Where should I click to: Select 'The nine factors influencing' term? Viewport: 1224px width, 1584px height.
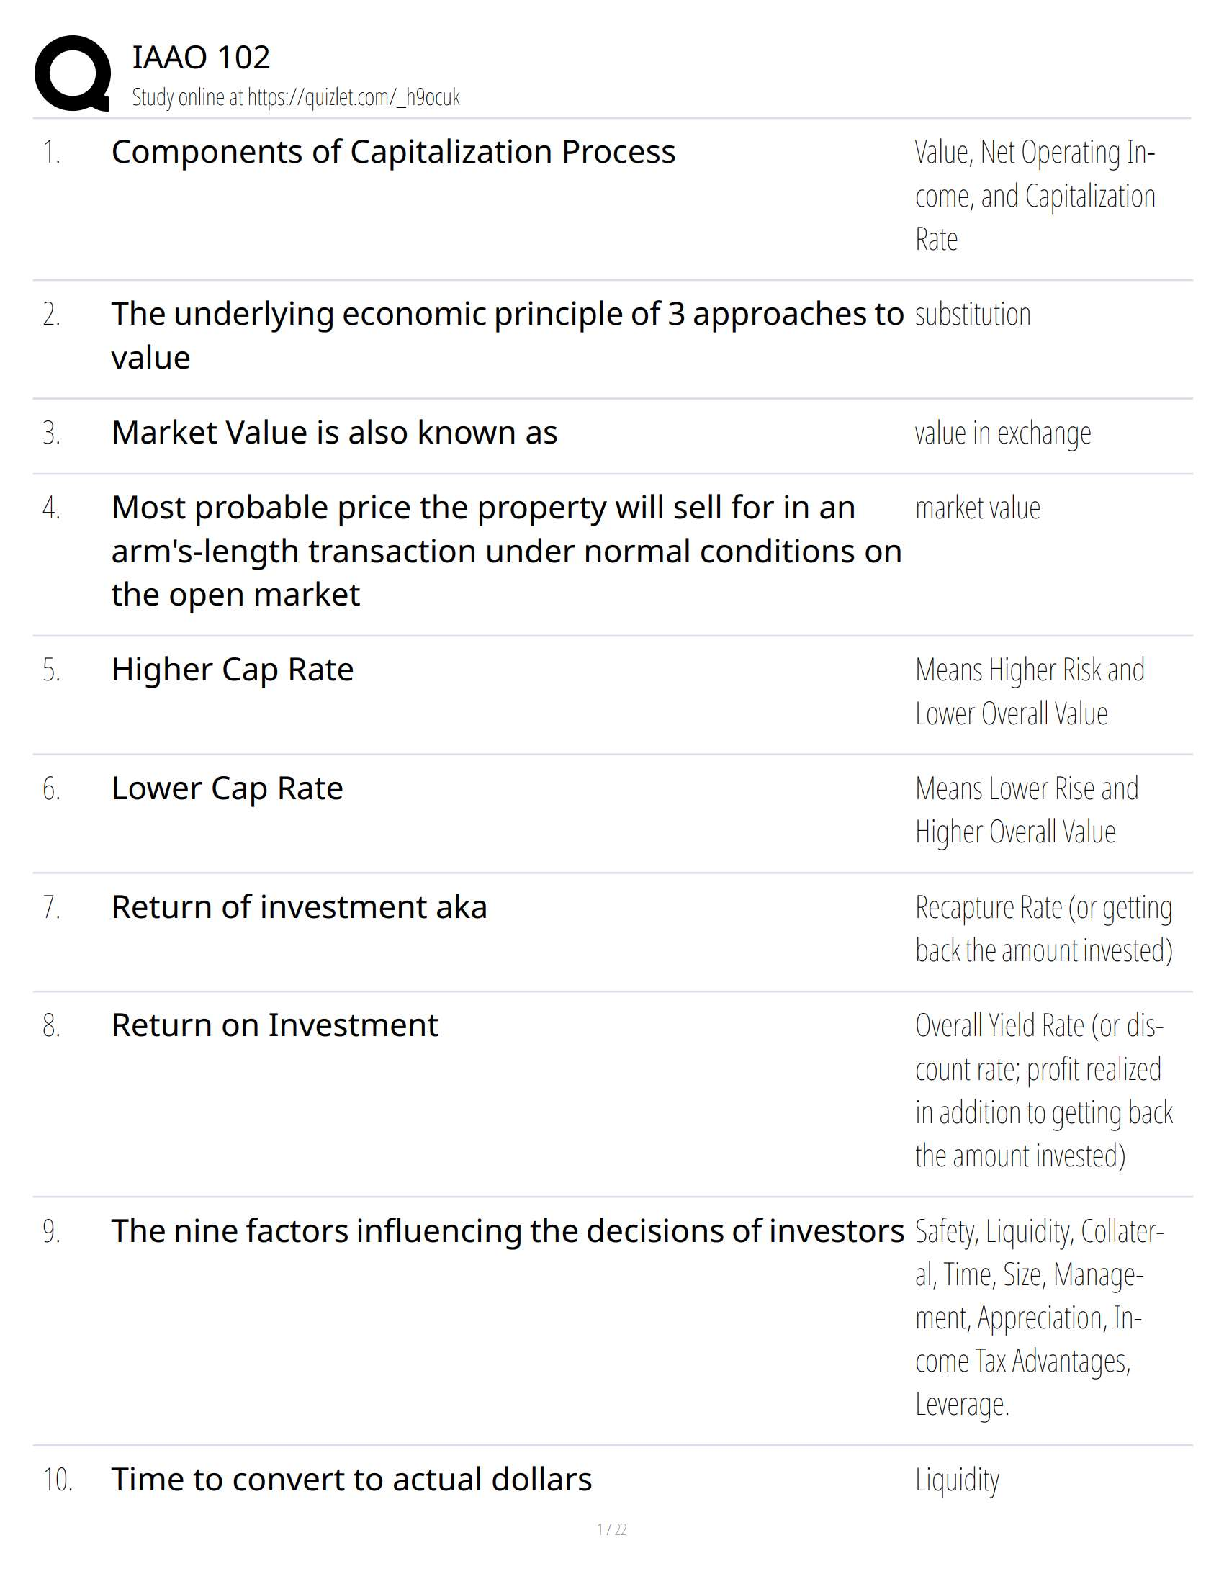[x=507, y=1231]
